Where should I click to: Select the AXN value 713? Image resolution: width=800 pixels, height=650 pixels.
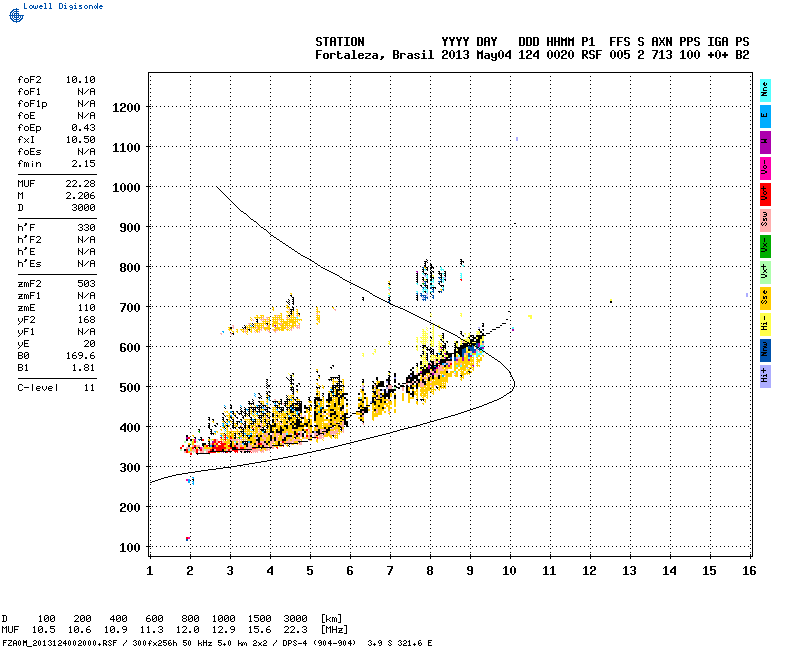coord(662,55)
